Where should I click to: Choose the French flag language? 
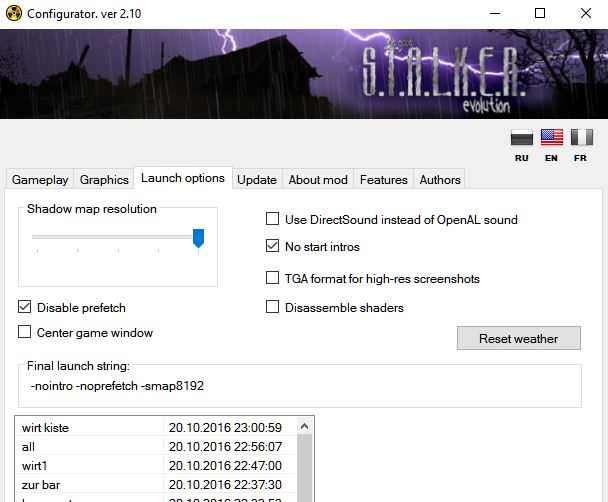click(582, 138)
